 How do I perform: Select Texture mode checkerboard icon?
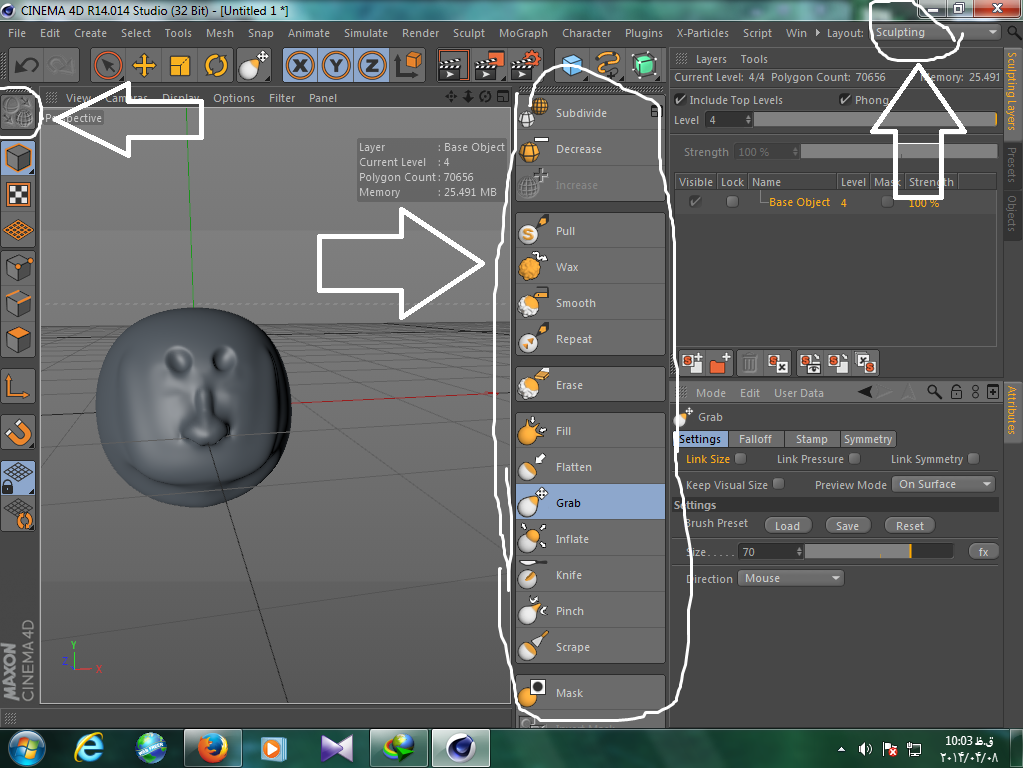coord(18,194)
